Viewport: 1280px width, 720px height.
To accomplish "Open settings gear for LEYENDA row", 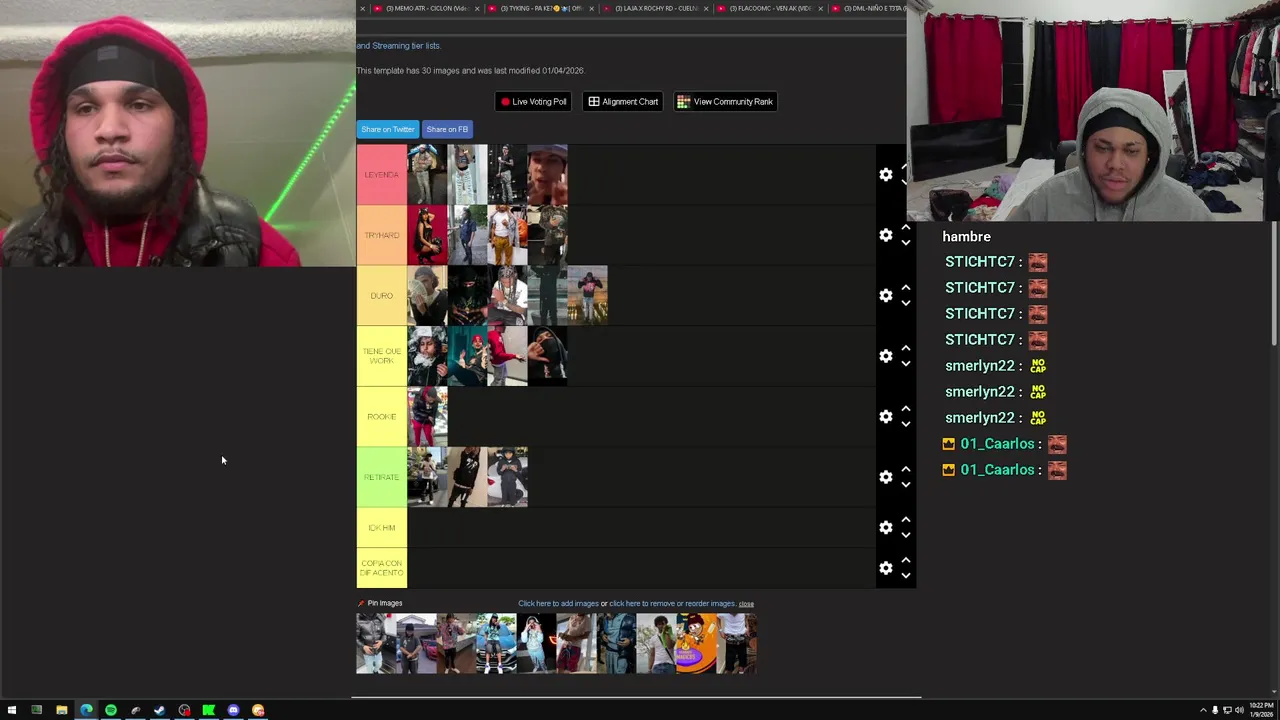I will pos(886,175).
